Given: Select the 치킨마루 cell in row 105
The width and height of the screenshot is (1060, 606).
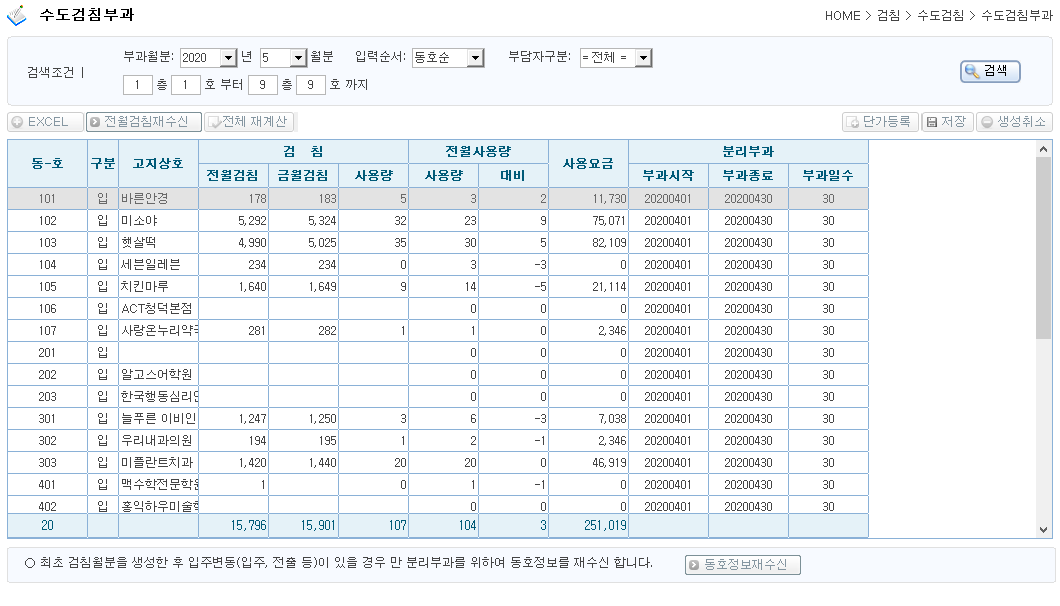Looking at the screenshot, I should point(158,287).
